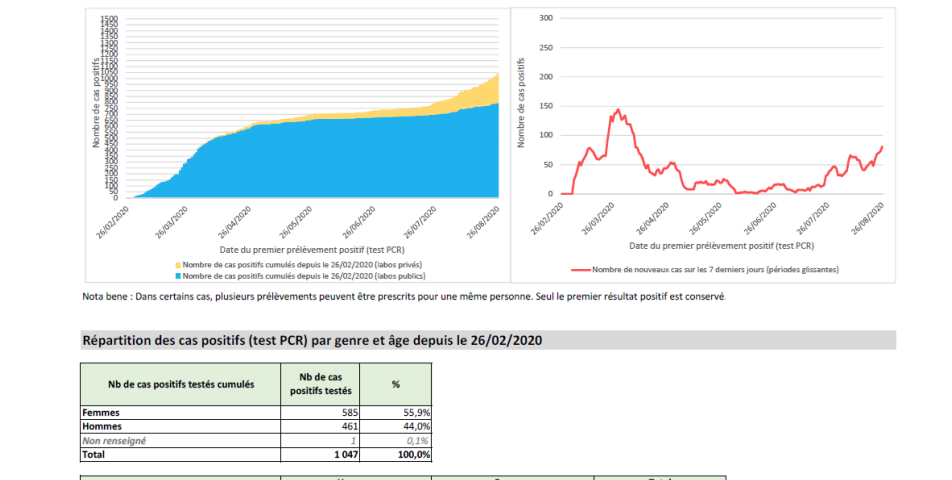Click the red line legend marker

tap(580, 269)
